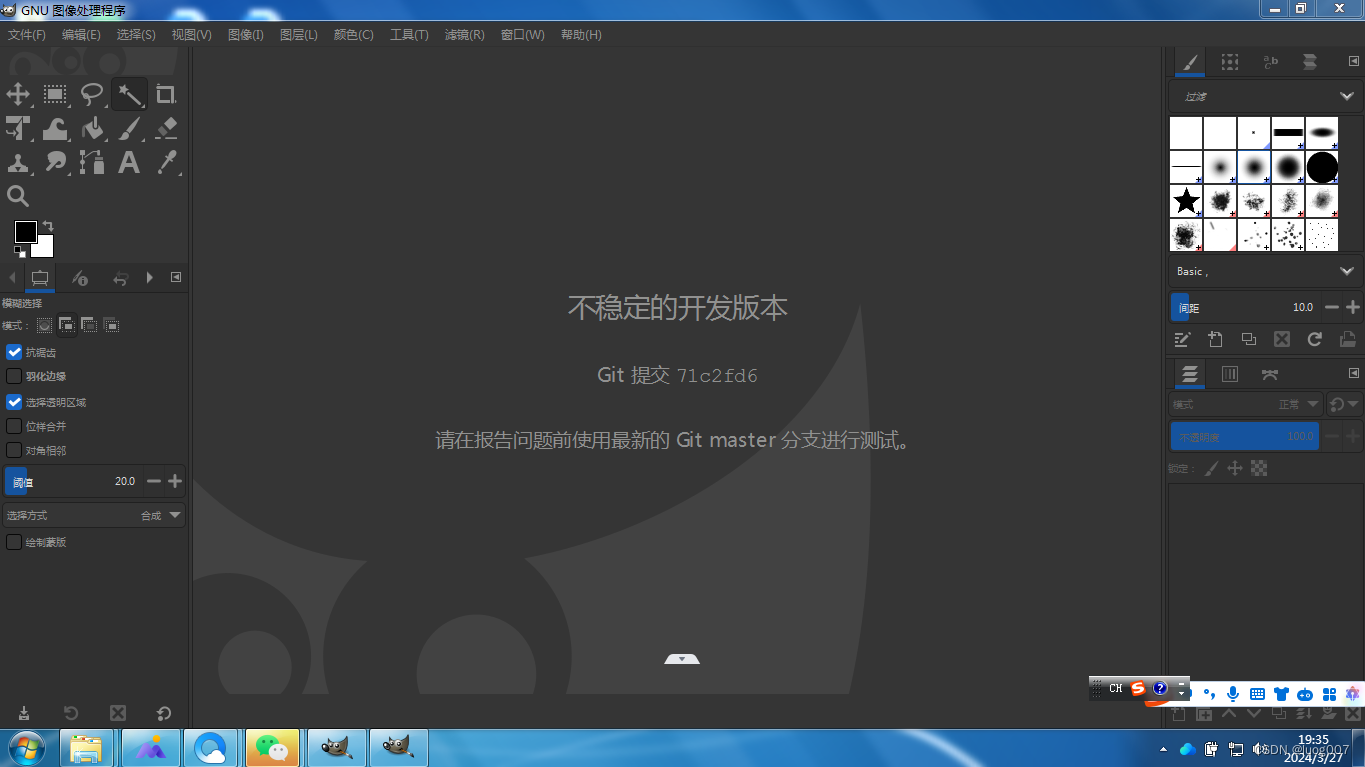Select the Smudge tool
1365x767 pixels.
(x=55, y=162)
